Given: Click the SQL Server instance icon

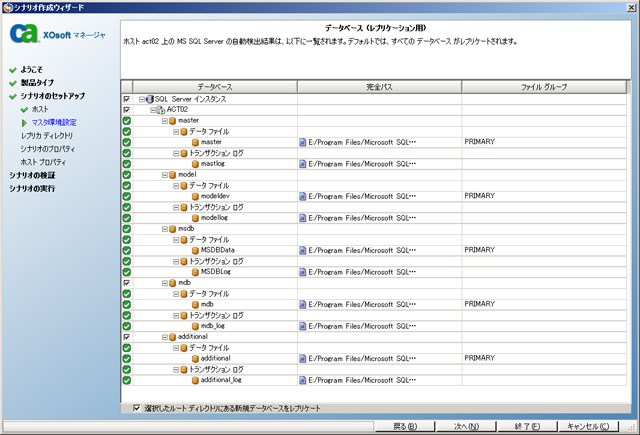Looking at the screenshot, I should click(x=150, y=99).
